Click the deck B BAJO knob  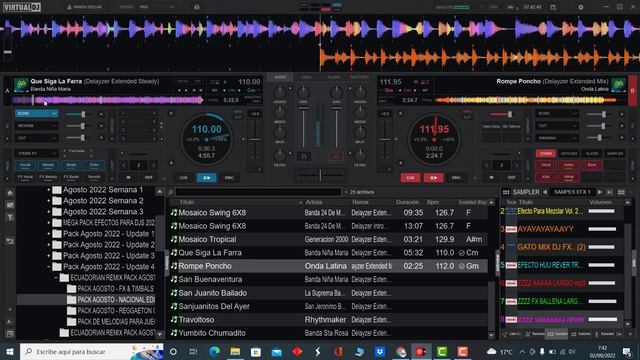tap(360, 132)
